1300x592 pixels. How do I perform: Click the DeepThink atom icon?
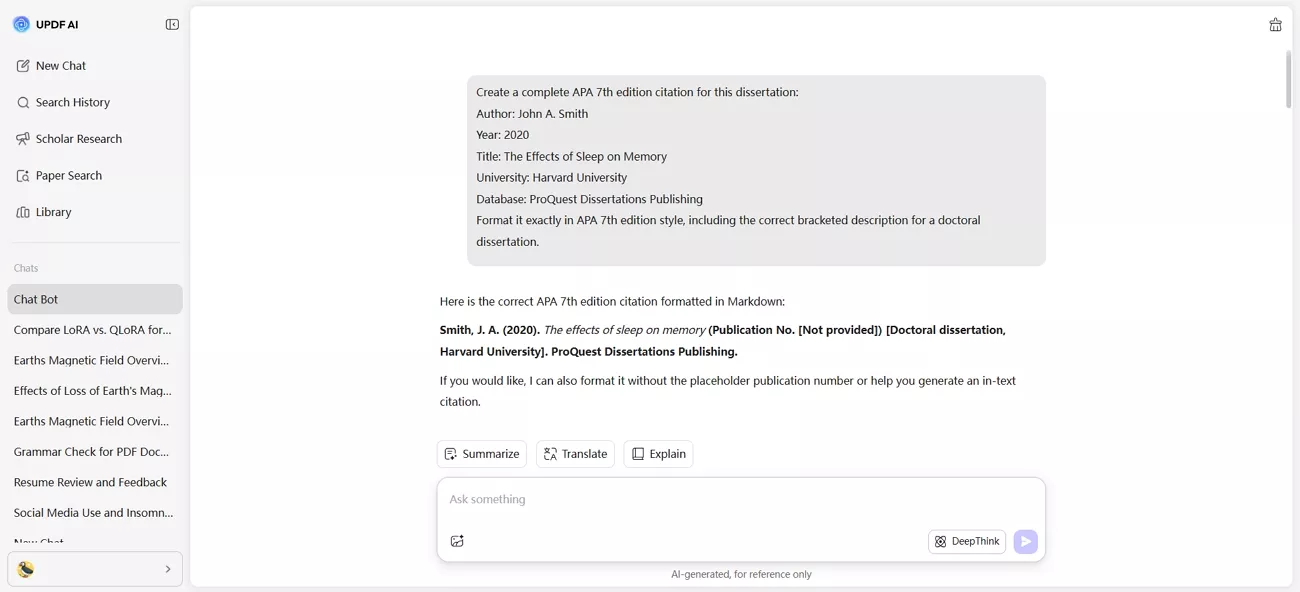(x=940, y=541)
